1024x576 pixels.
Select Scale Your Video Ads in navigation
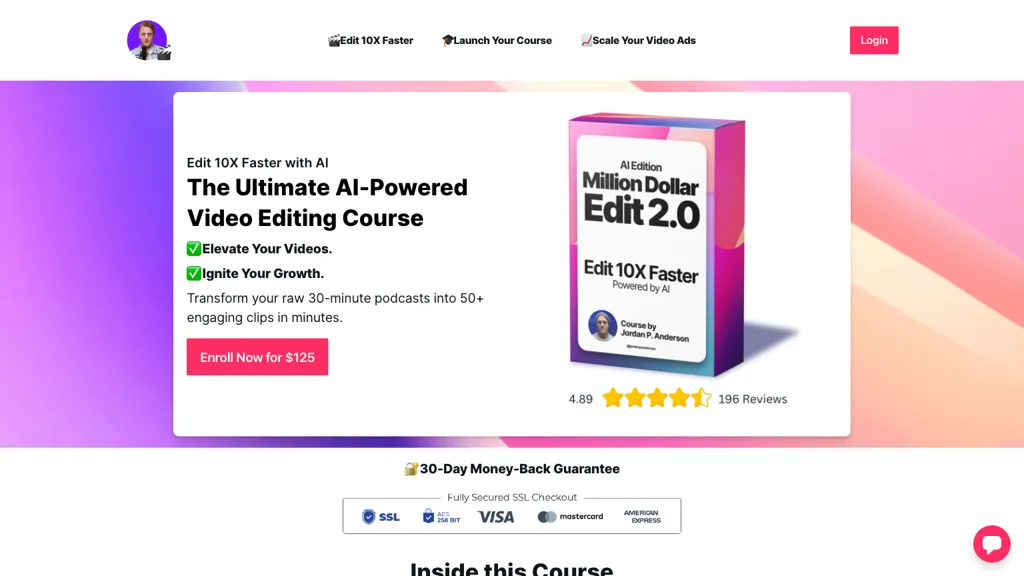tap(638, 40)
